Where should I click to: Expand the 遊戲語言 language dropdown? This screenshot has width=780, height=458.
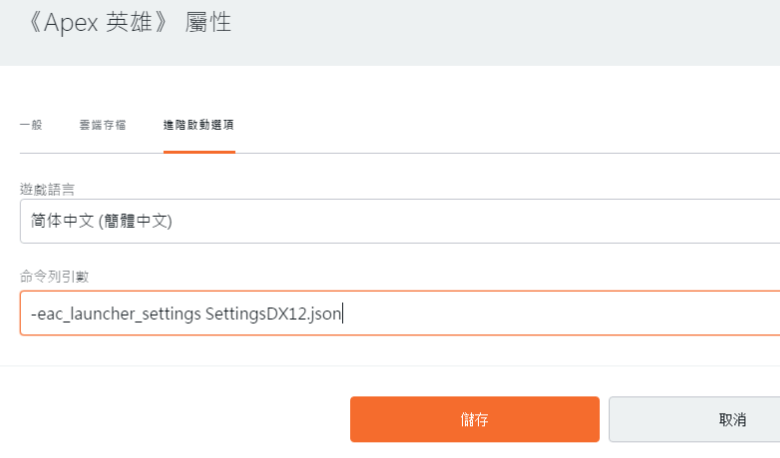400,221
